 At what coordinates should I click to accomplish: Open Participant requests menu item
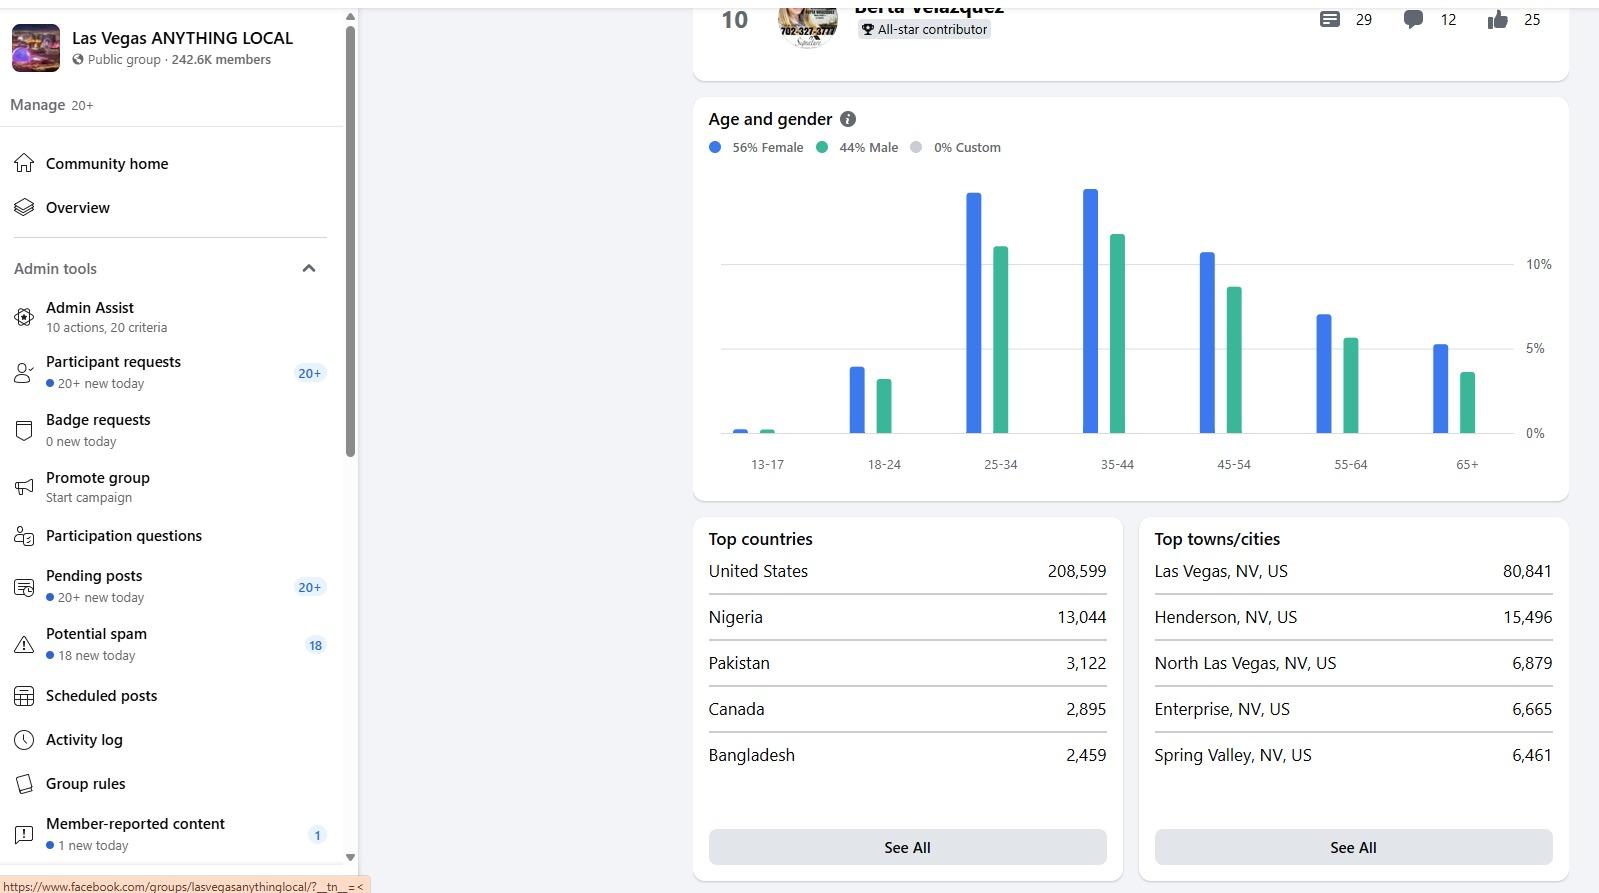(x=113, y=362)
